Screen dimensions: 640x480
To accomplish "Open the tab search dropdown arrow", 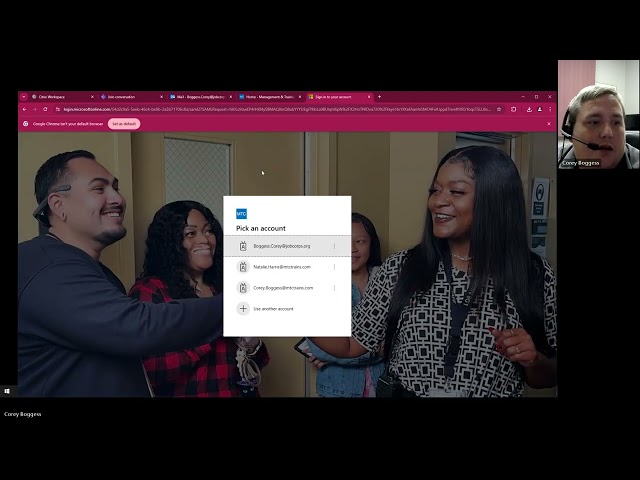I will [24, 97].
